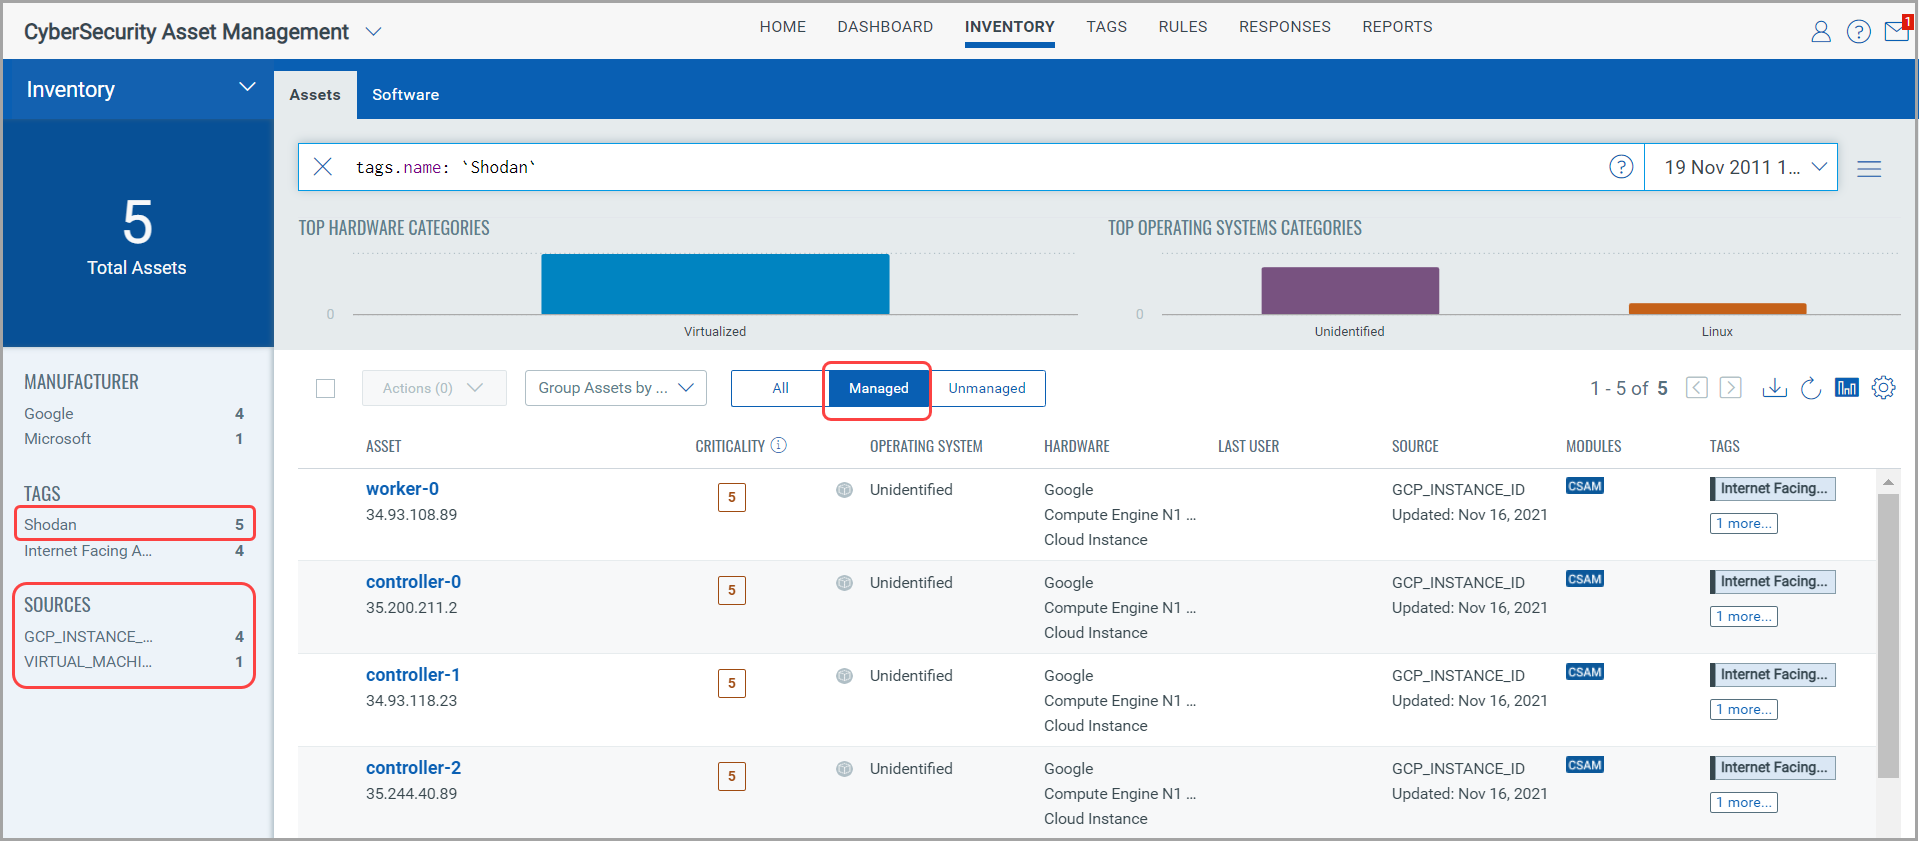
Task: Tick the select-all assets checkbox
Action: pyautogui.click(x=325, y=388)
